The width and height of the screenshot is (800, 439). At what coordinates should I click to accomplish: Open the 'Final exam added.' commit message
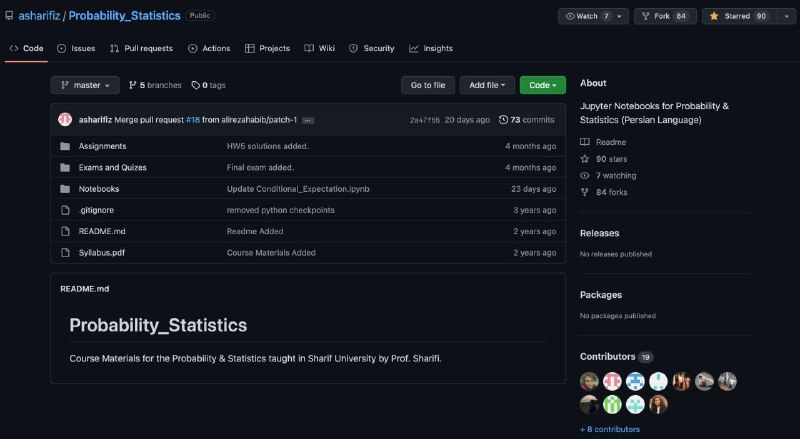(x=260, y=167)
